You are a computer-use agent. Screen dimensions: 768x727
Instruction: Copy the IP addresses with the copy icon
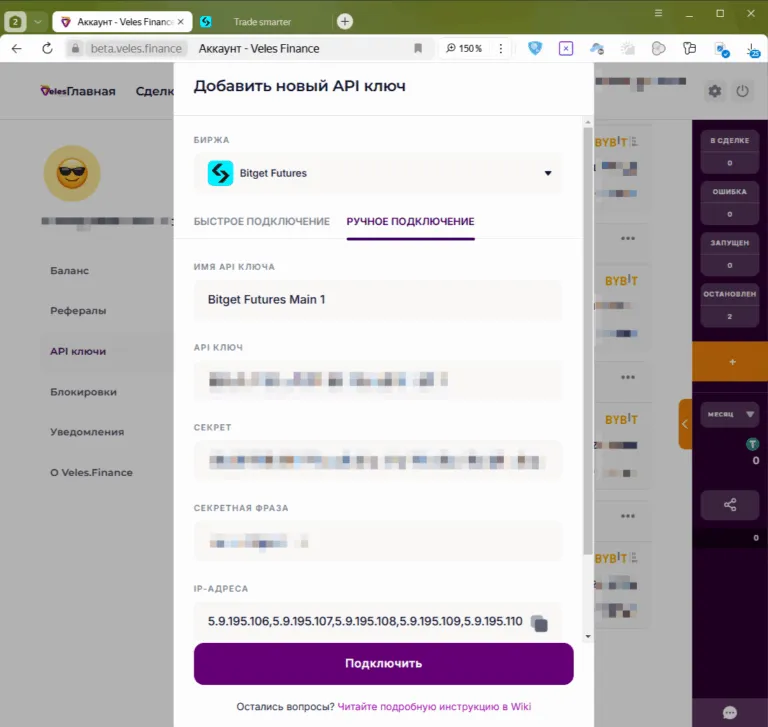coord(539,623)
